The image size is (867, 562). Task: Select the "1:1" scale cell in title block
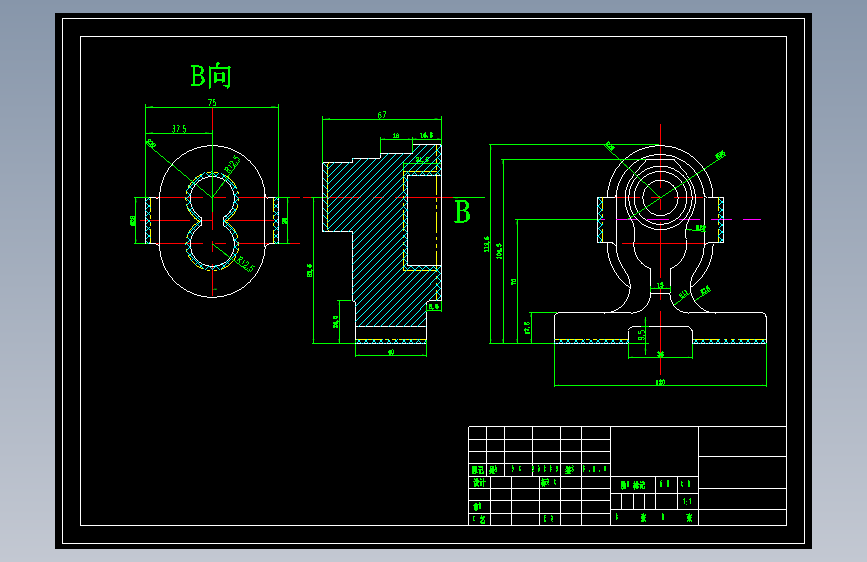point(687,501)
